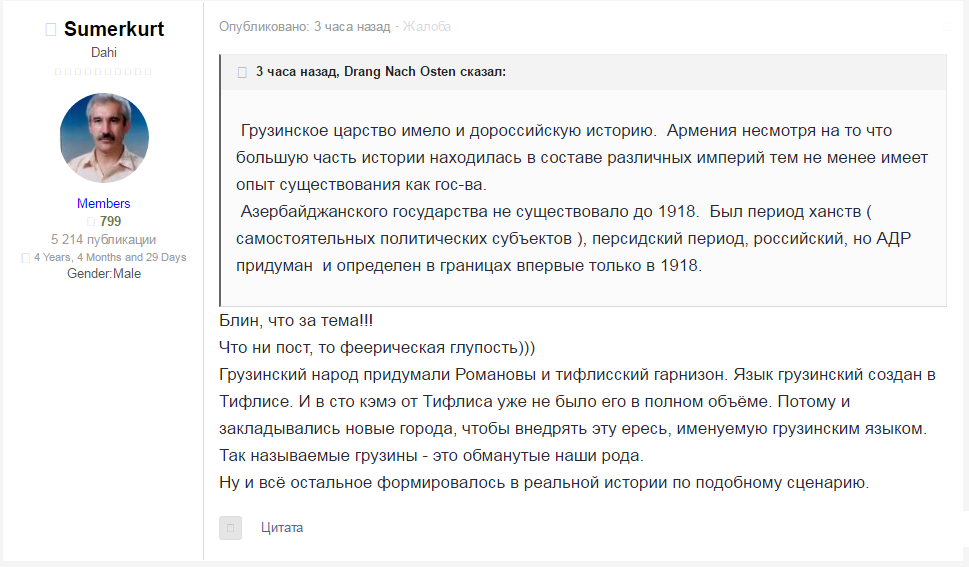The height and width of the screenshot is (567, 969).
Task: Click the Dahi rank title under the username
Action: [x=104, y=53]
